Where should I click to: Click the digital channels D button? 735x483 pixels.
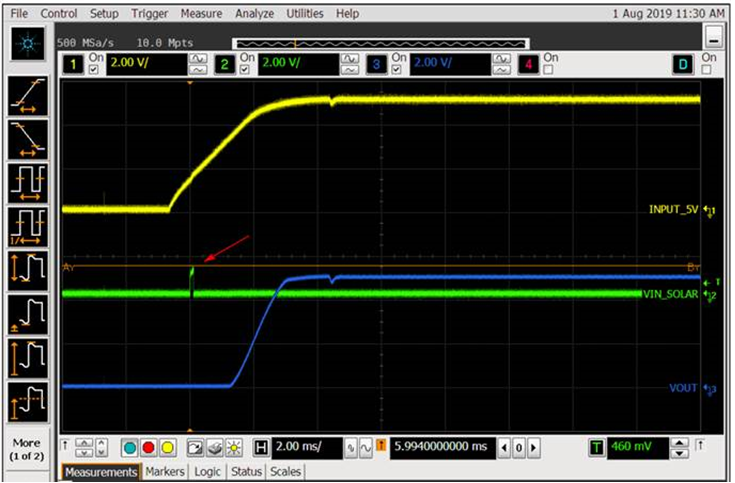tap(683, 64)
